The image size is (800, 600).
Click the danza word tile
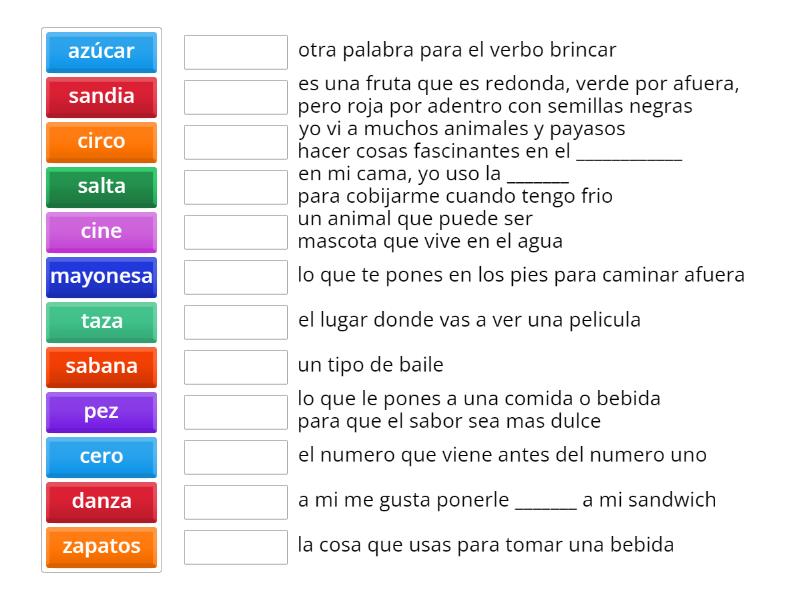pyautogui.click(x=100, y=502)
